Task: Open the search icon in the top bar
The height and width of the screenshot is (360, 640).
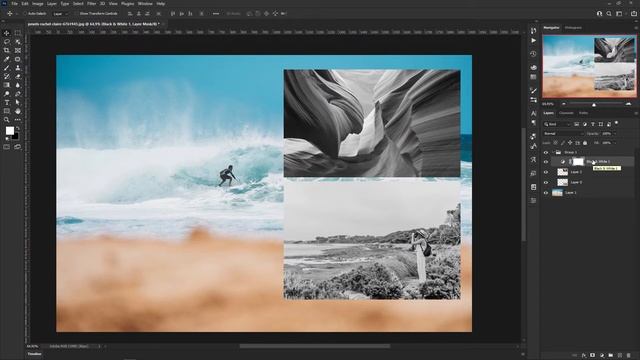Action: (609, 13)
